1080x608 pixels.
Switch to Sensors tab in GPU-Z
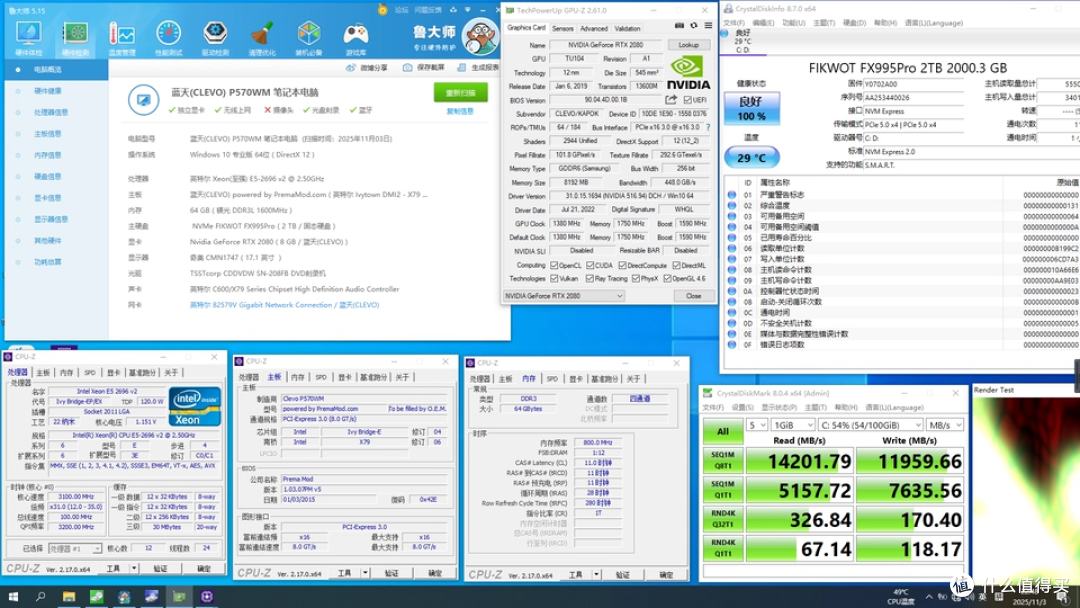pos(562,29)
